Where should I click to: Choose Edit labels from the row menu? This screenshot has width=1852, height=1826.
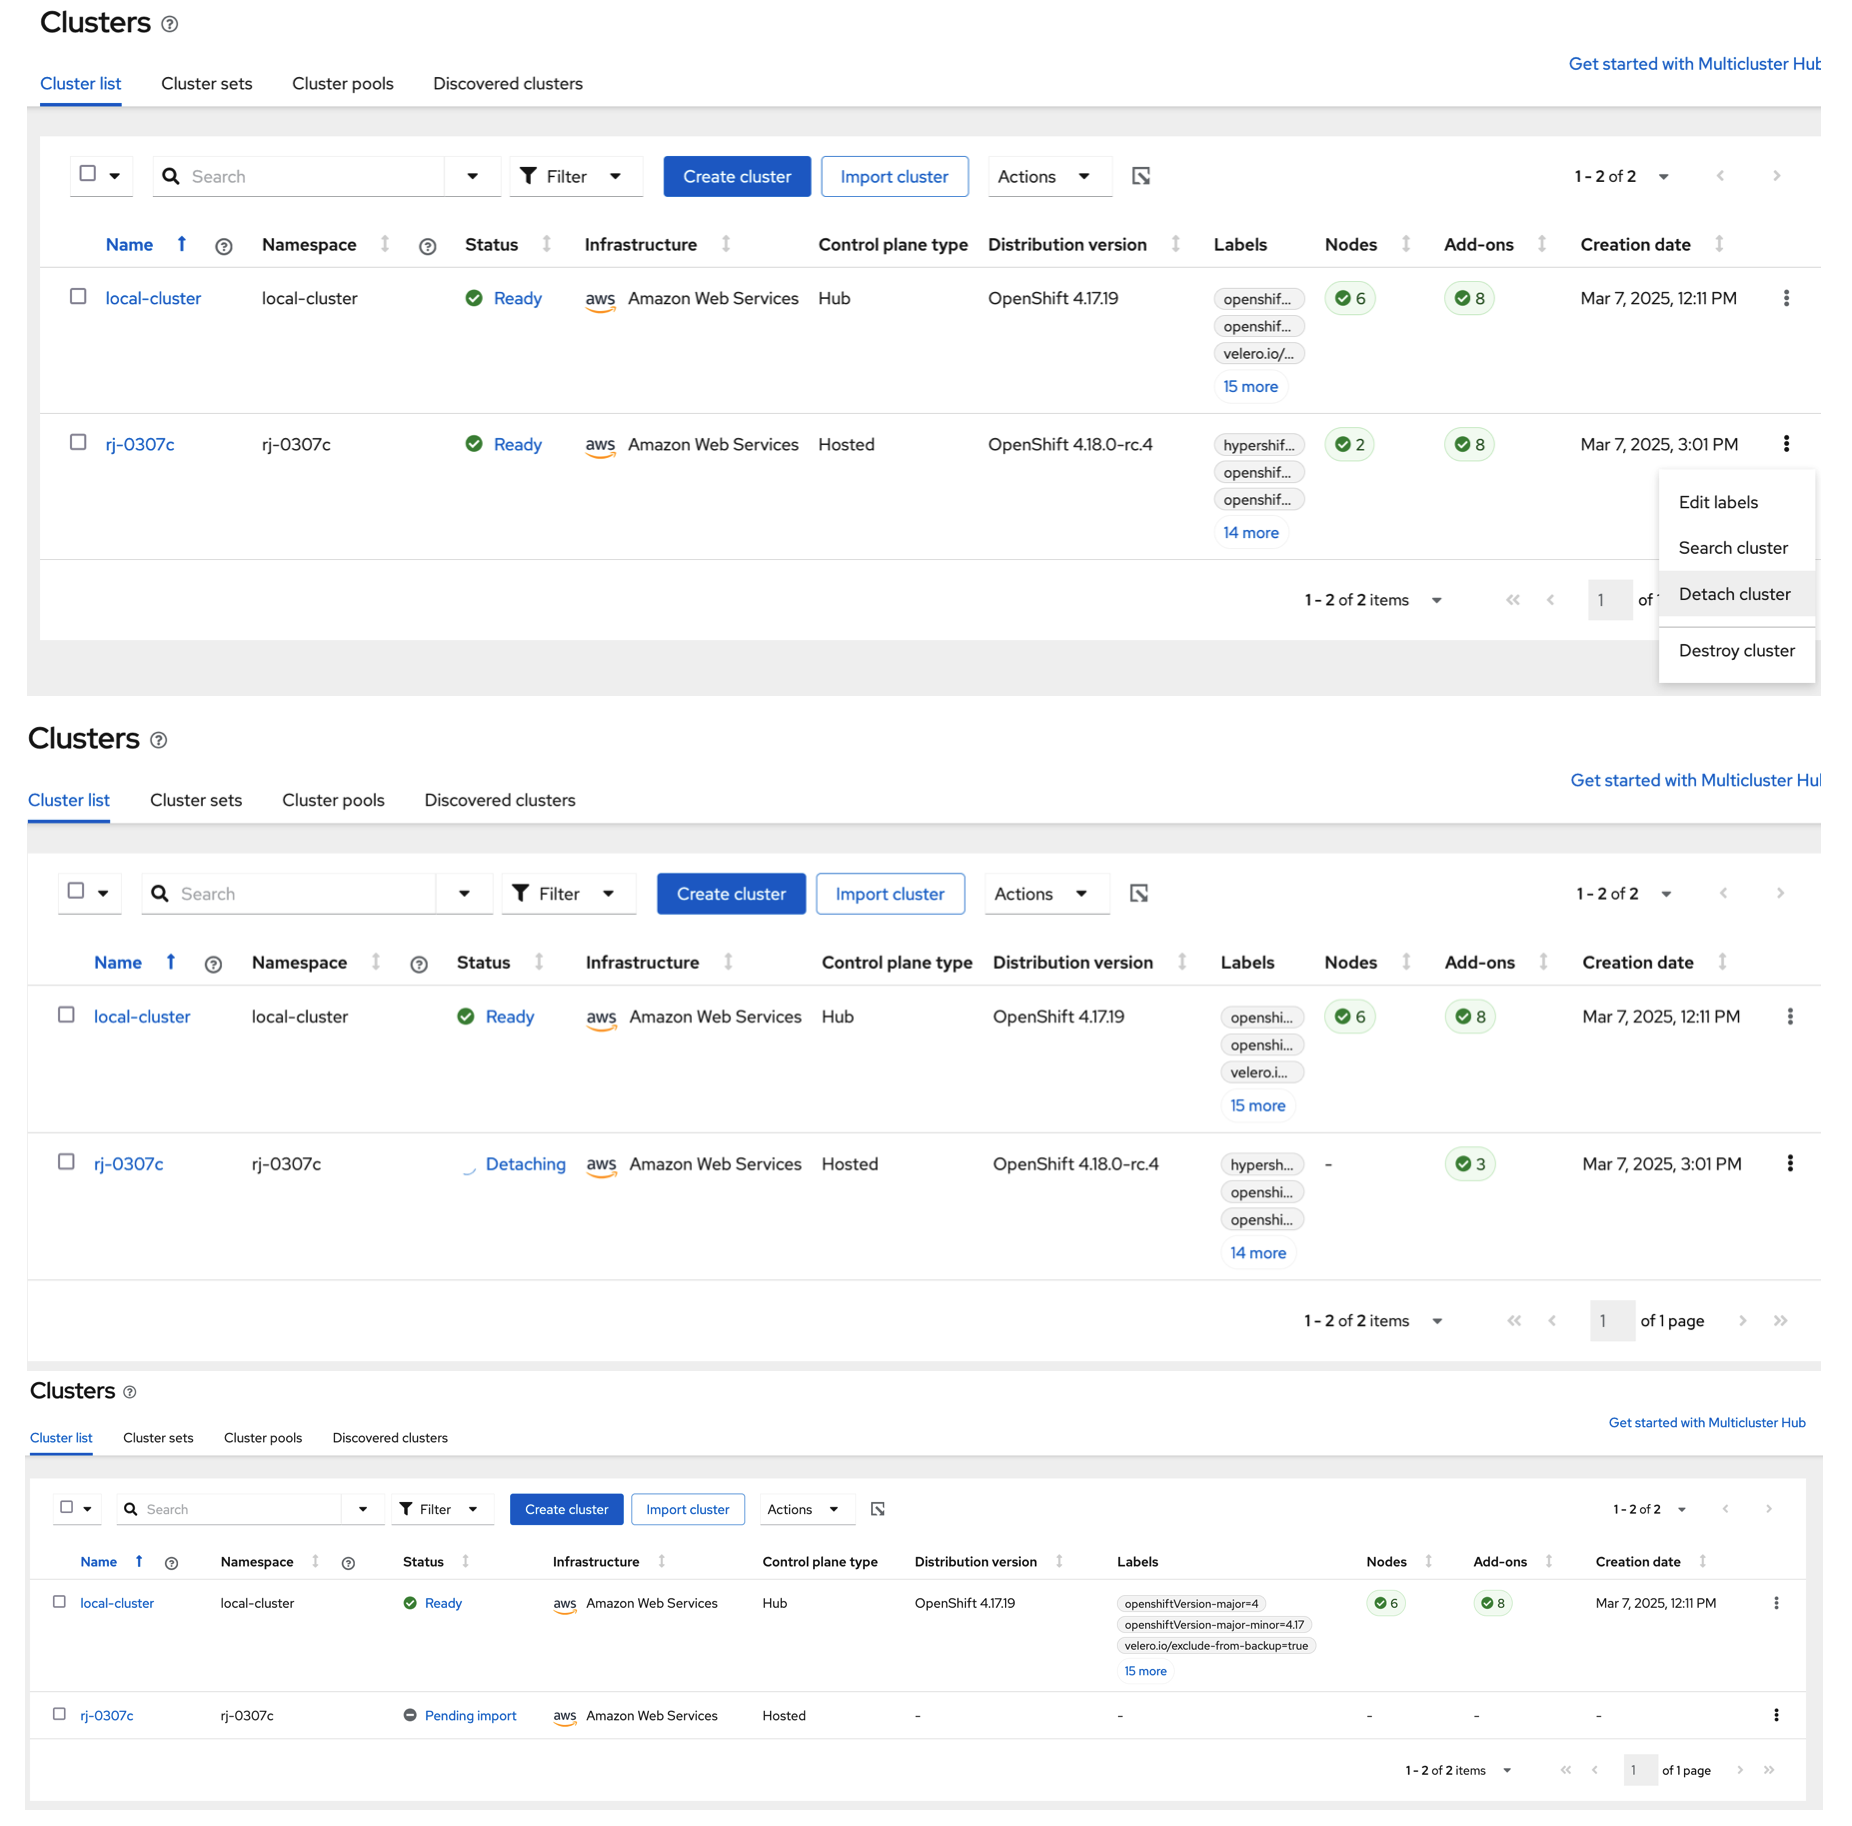pyautogui.click(x=1718, y=502)
